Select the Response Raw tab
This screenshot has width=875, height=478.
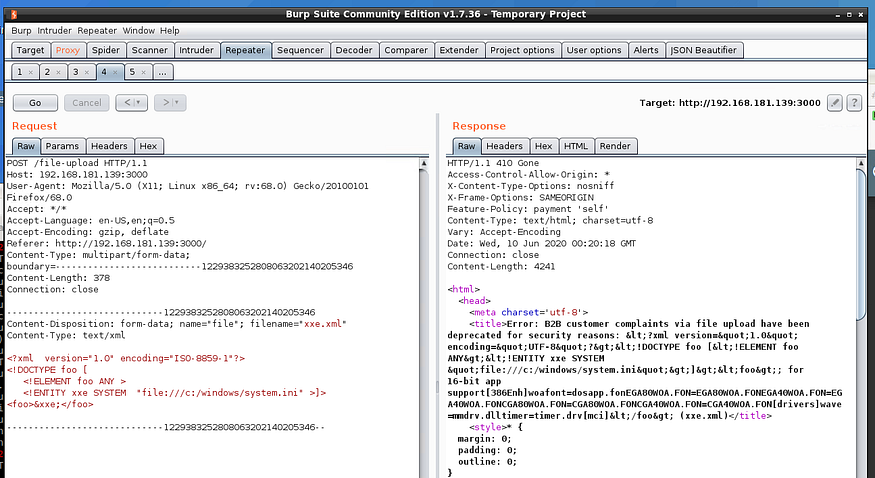[x=467, y=146]
